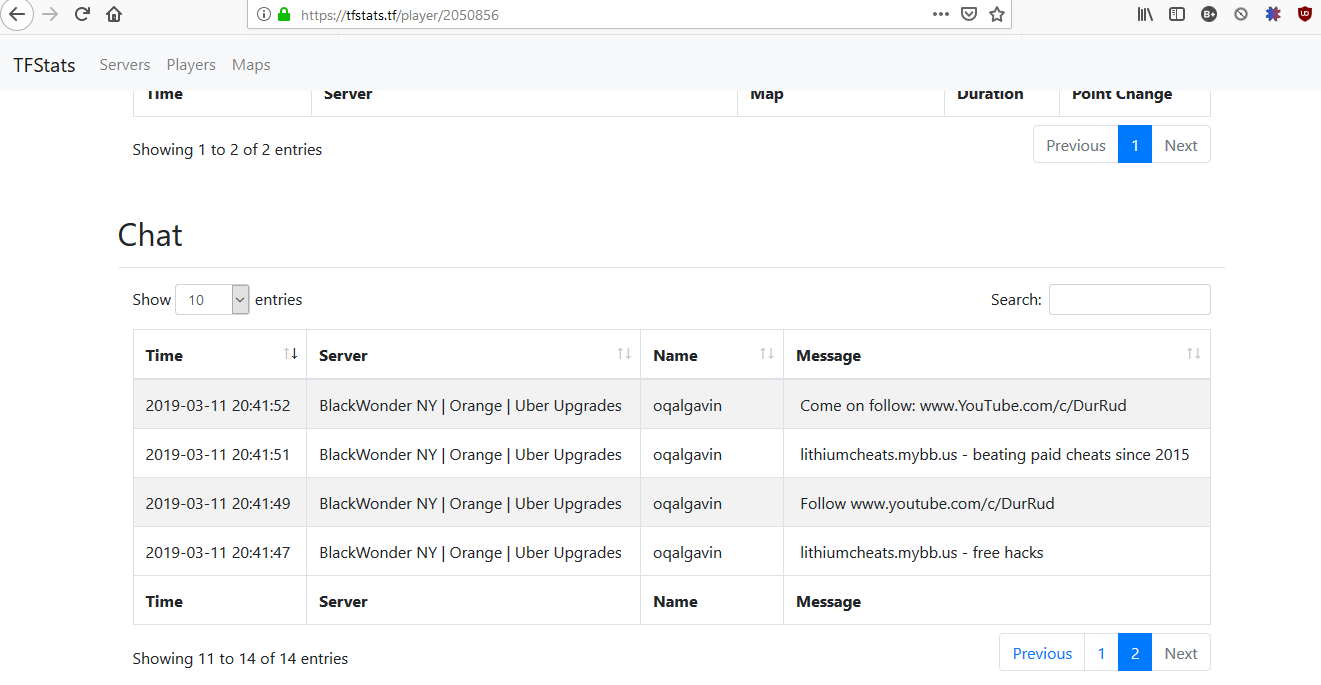The image size is (1321, 685).
Task: Click the Duration column header
Action: point(990,95)
